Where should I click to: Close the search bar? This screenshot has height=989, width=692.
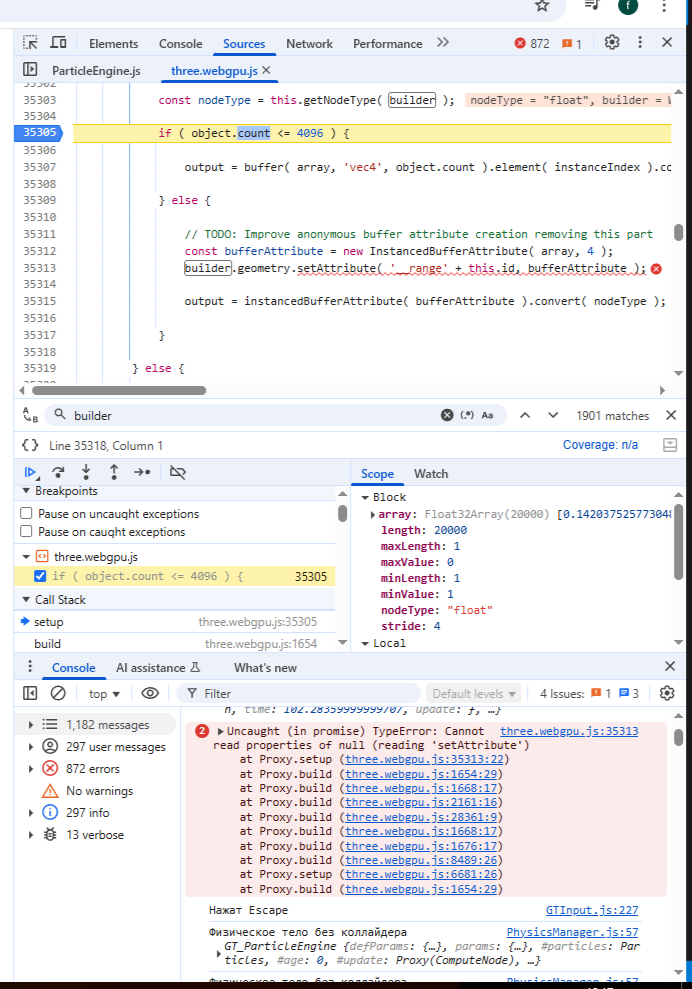[671, 415]
